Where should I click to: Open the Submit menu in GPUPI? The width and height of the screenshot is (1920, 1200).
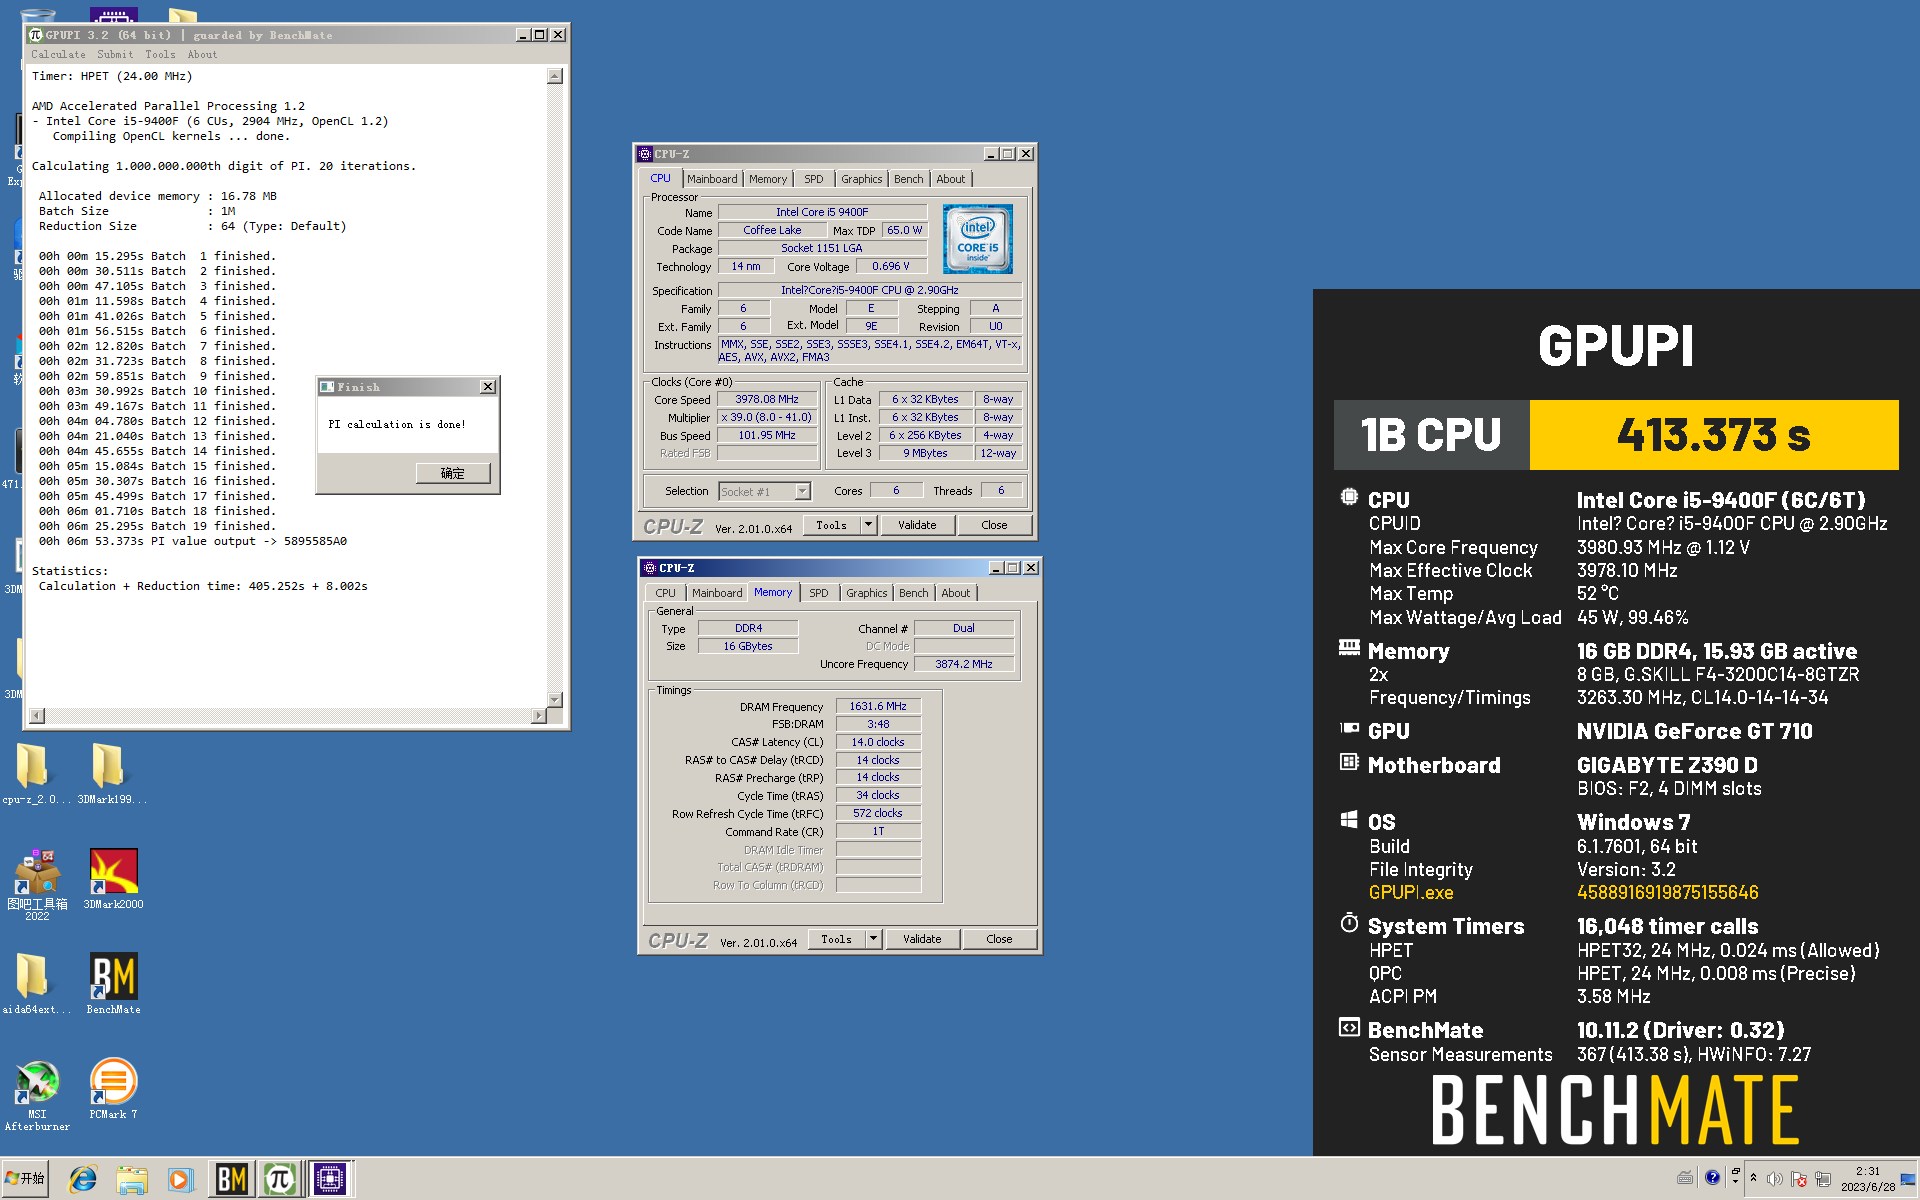[x=115, y=55]
